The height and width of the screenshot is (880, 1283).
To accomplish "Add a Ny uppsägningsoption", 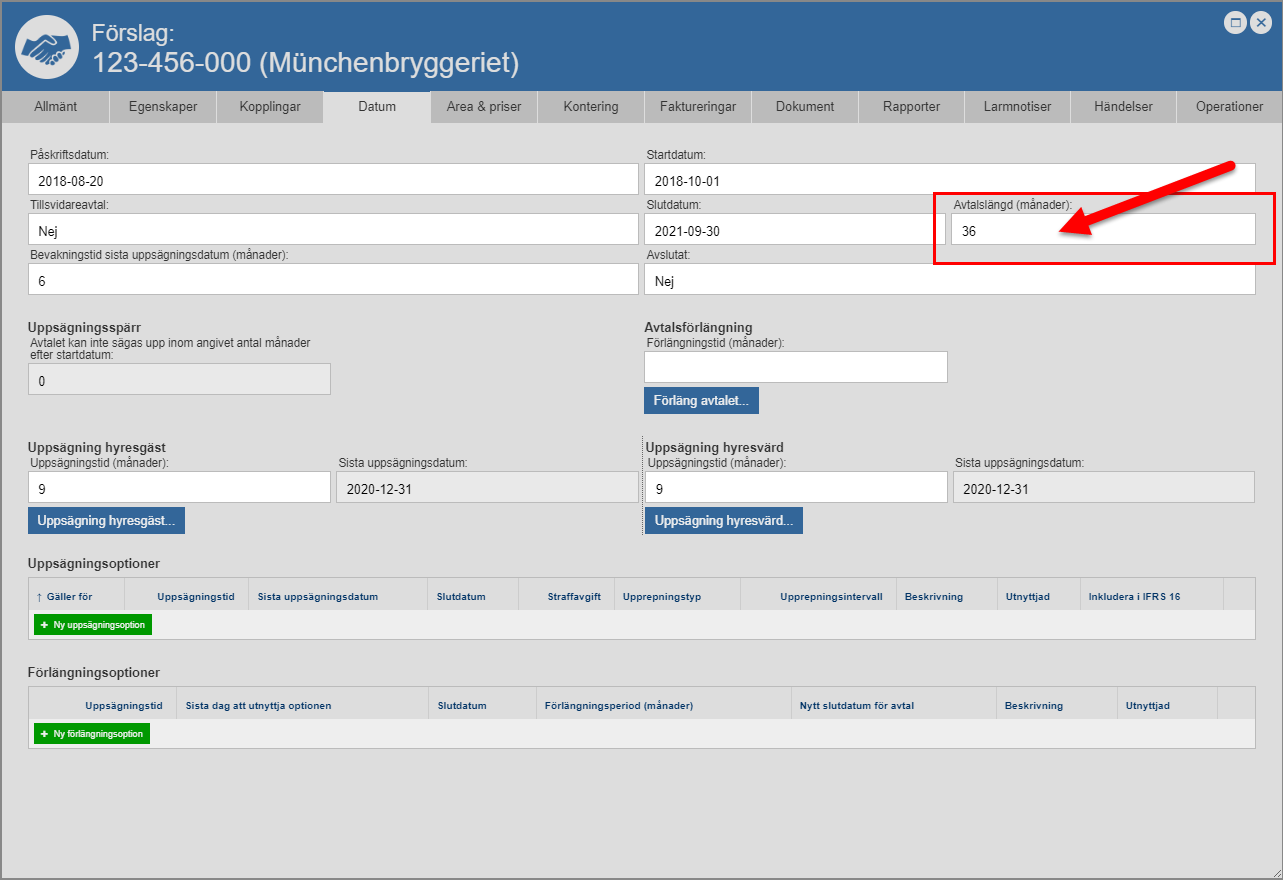I will (93, 625).
